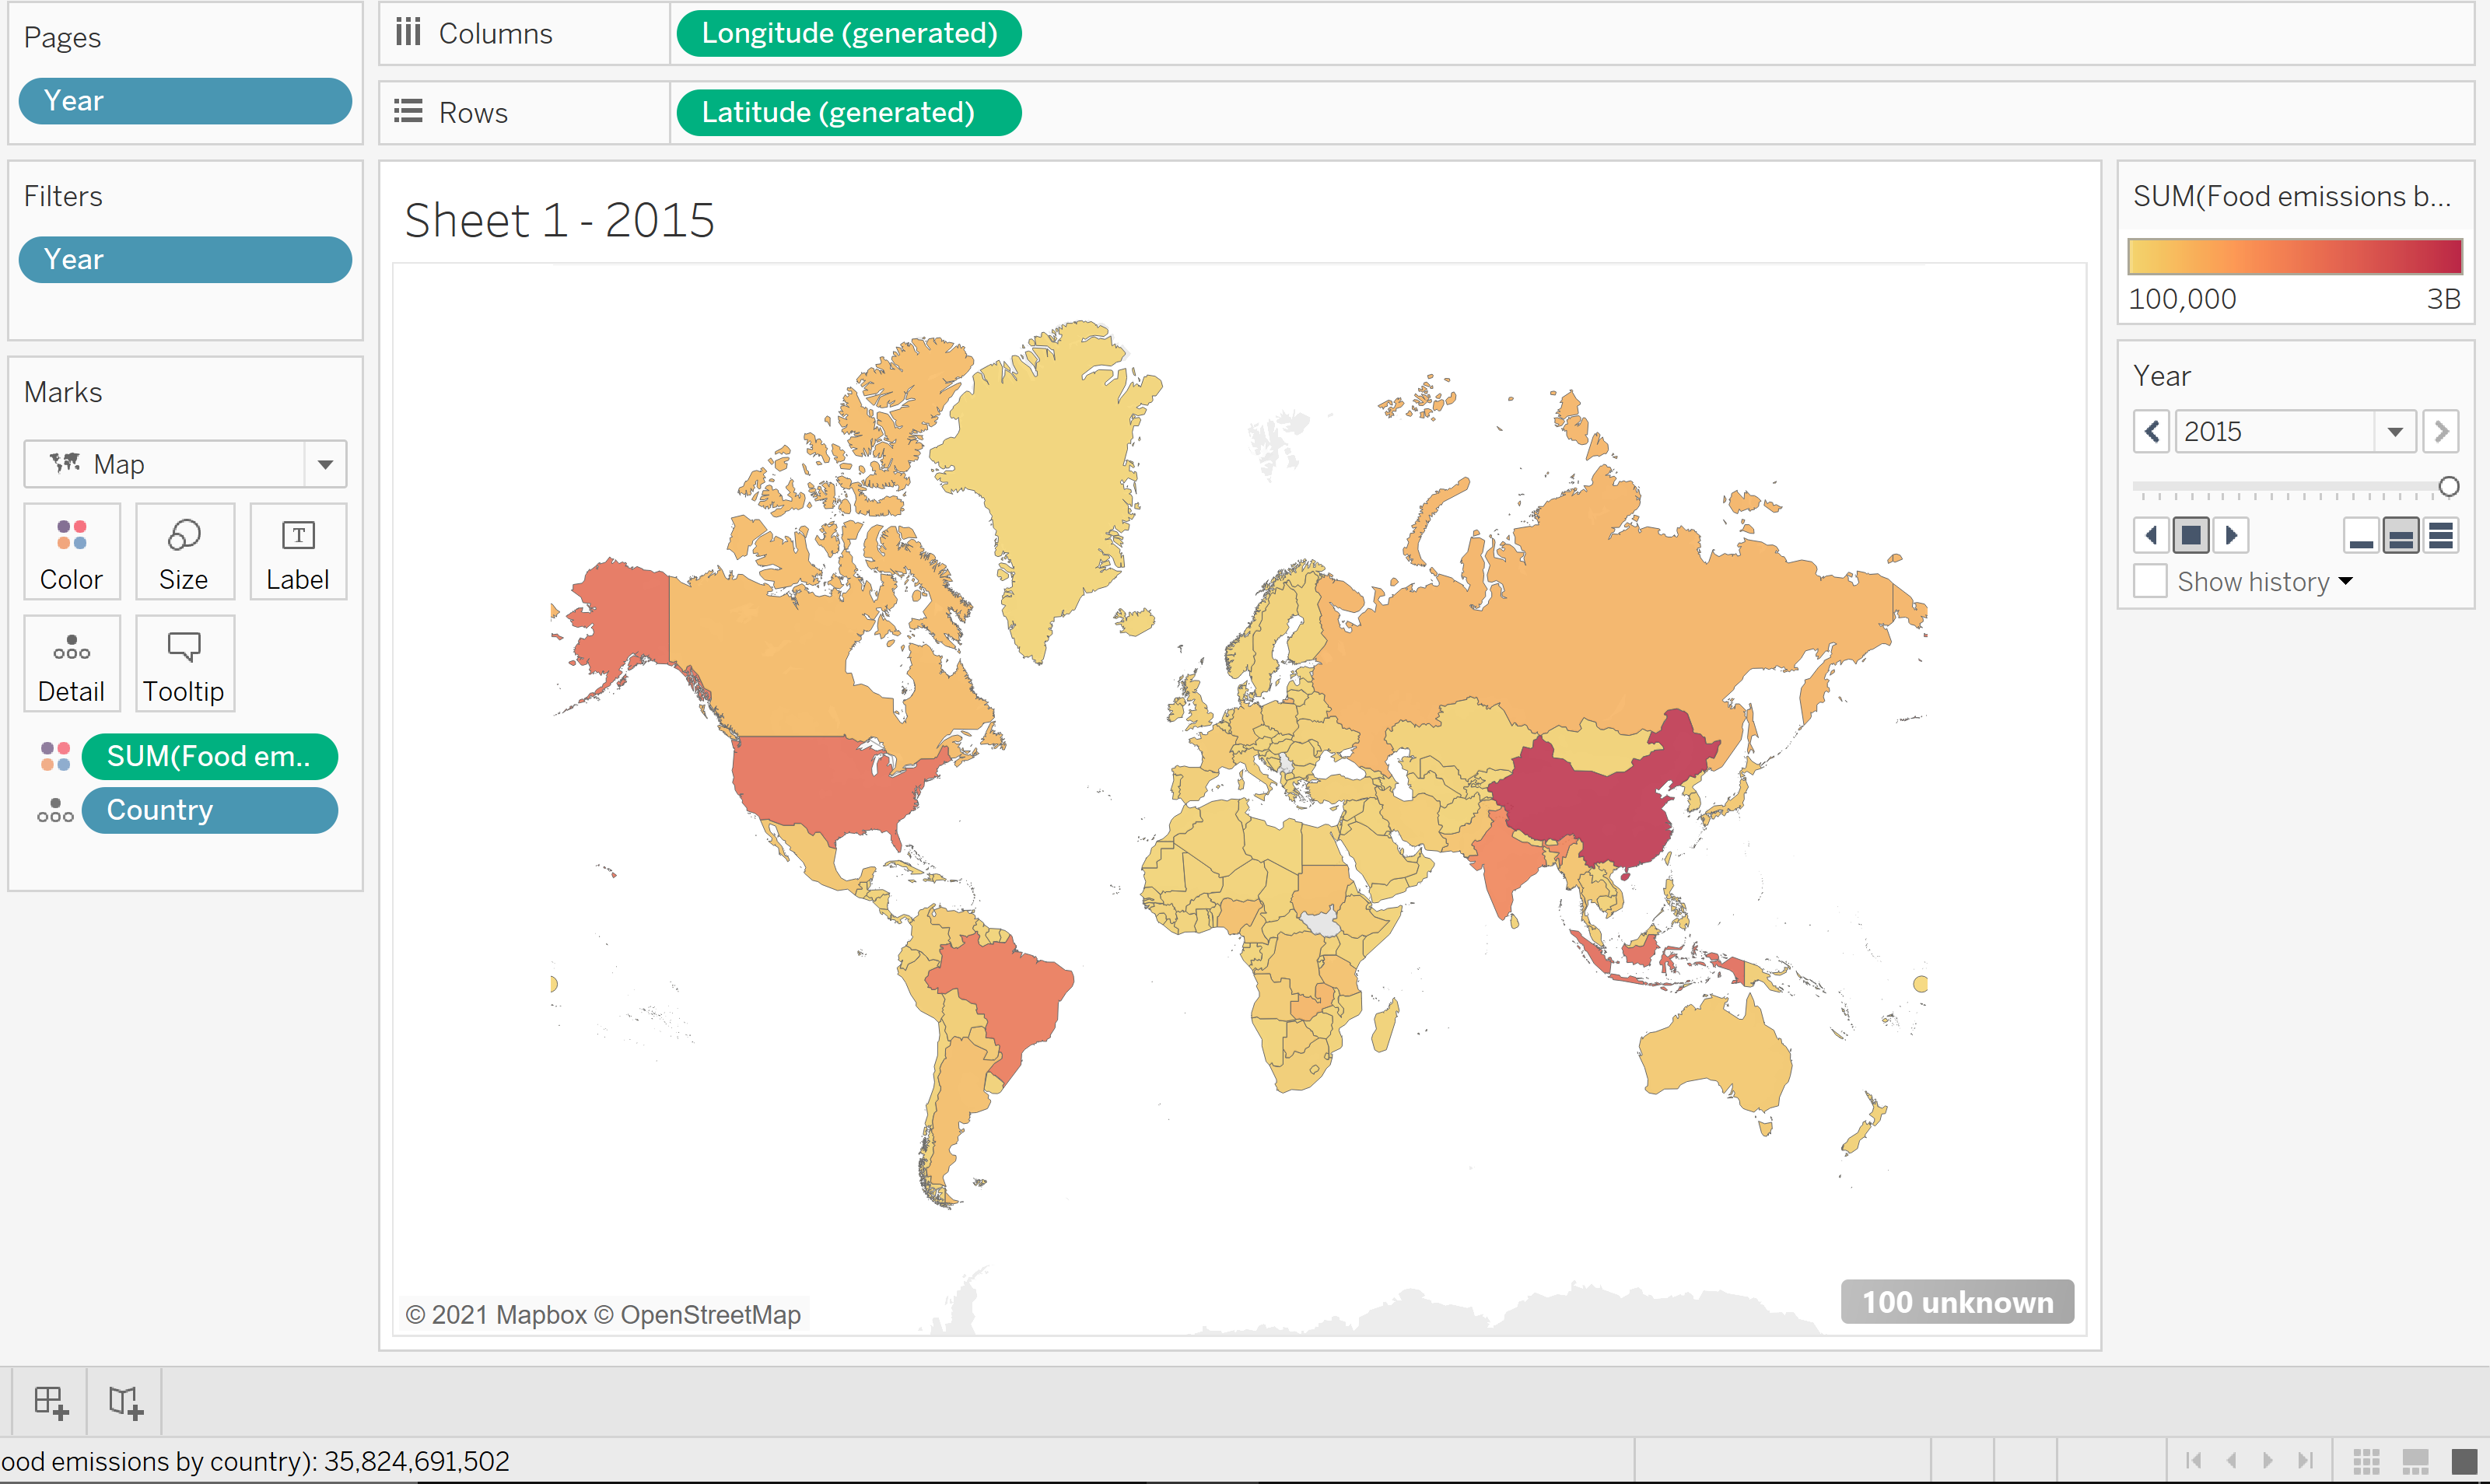2490x1484 pixels.
Task: Open the Size marks card
Action: (x=185, y=552)
